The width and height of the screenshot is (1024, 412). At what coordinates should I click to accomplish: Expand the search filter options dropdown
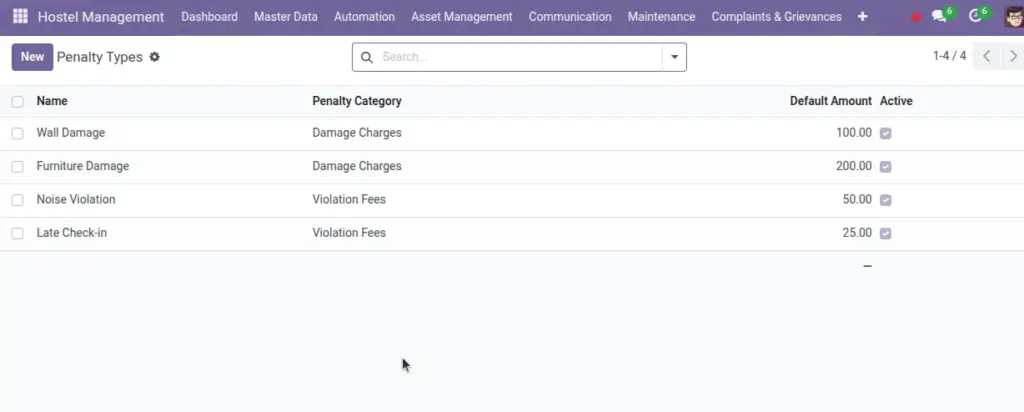pos(675,57)
